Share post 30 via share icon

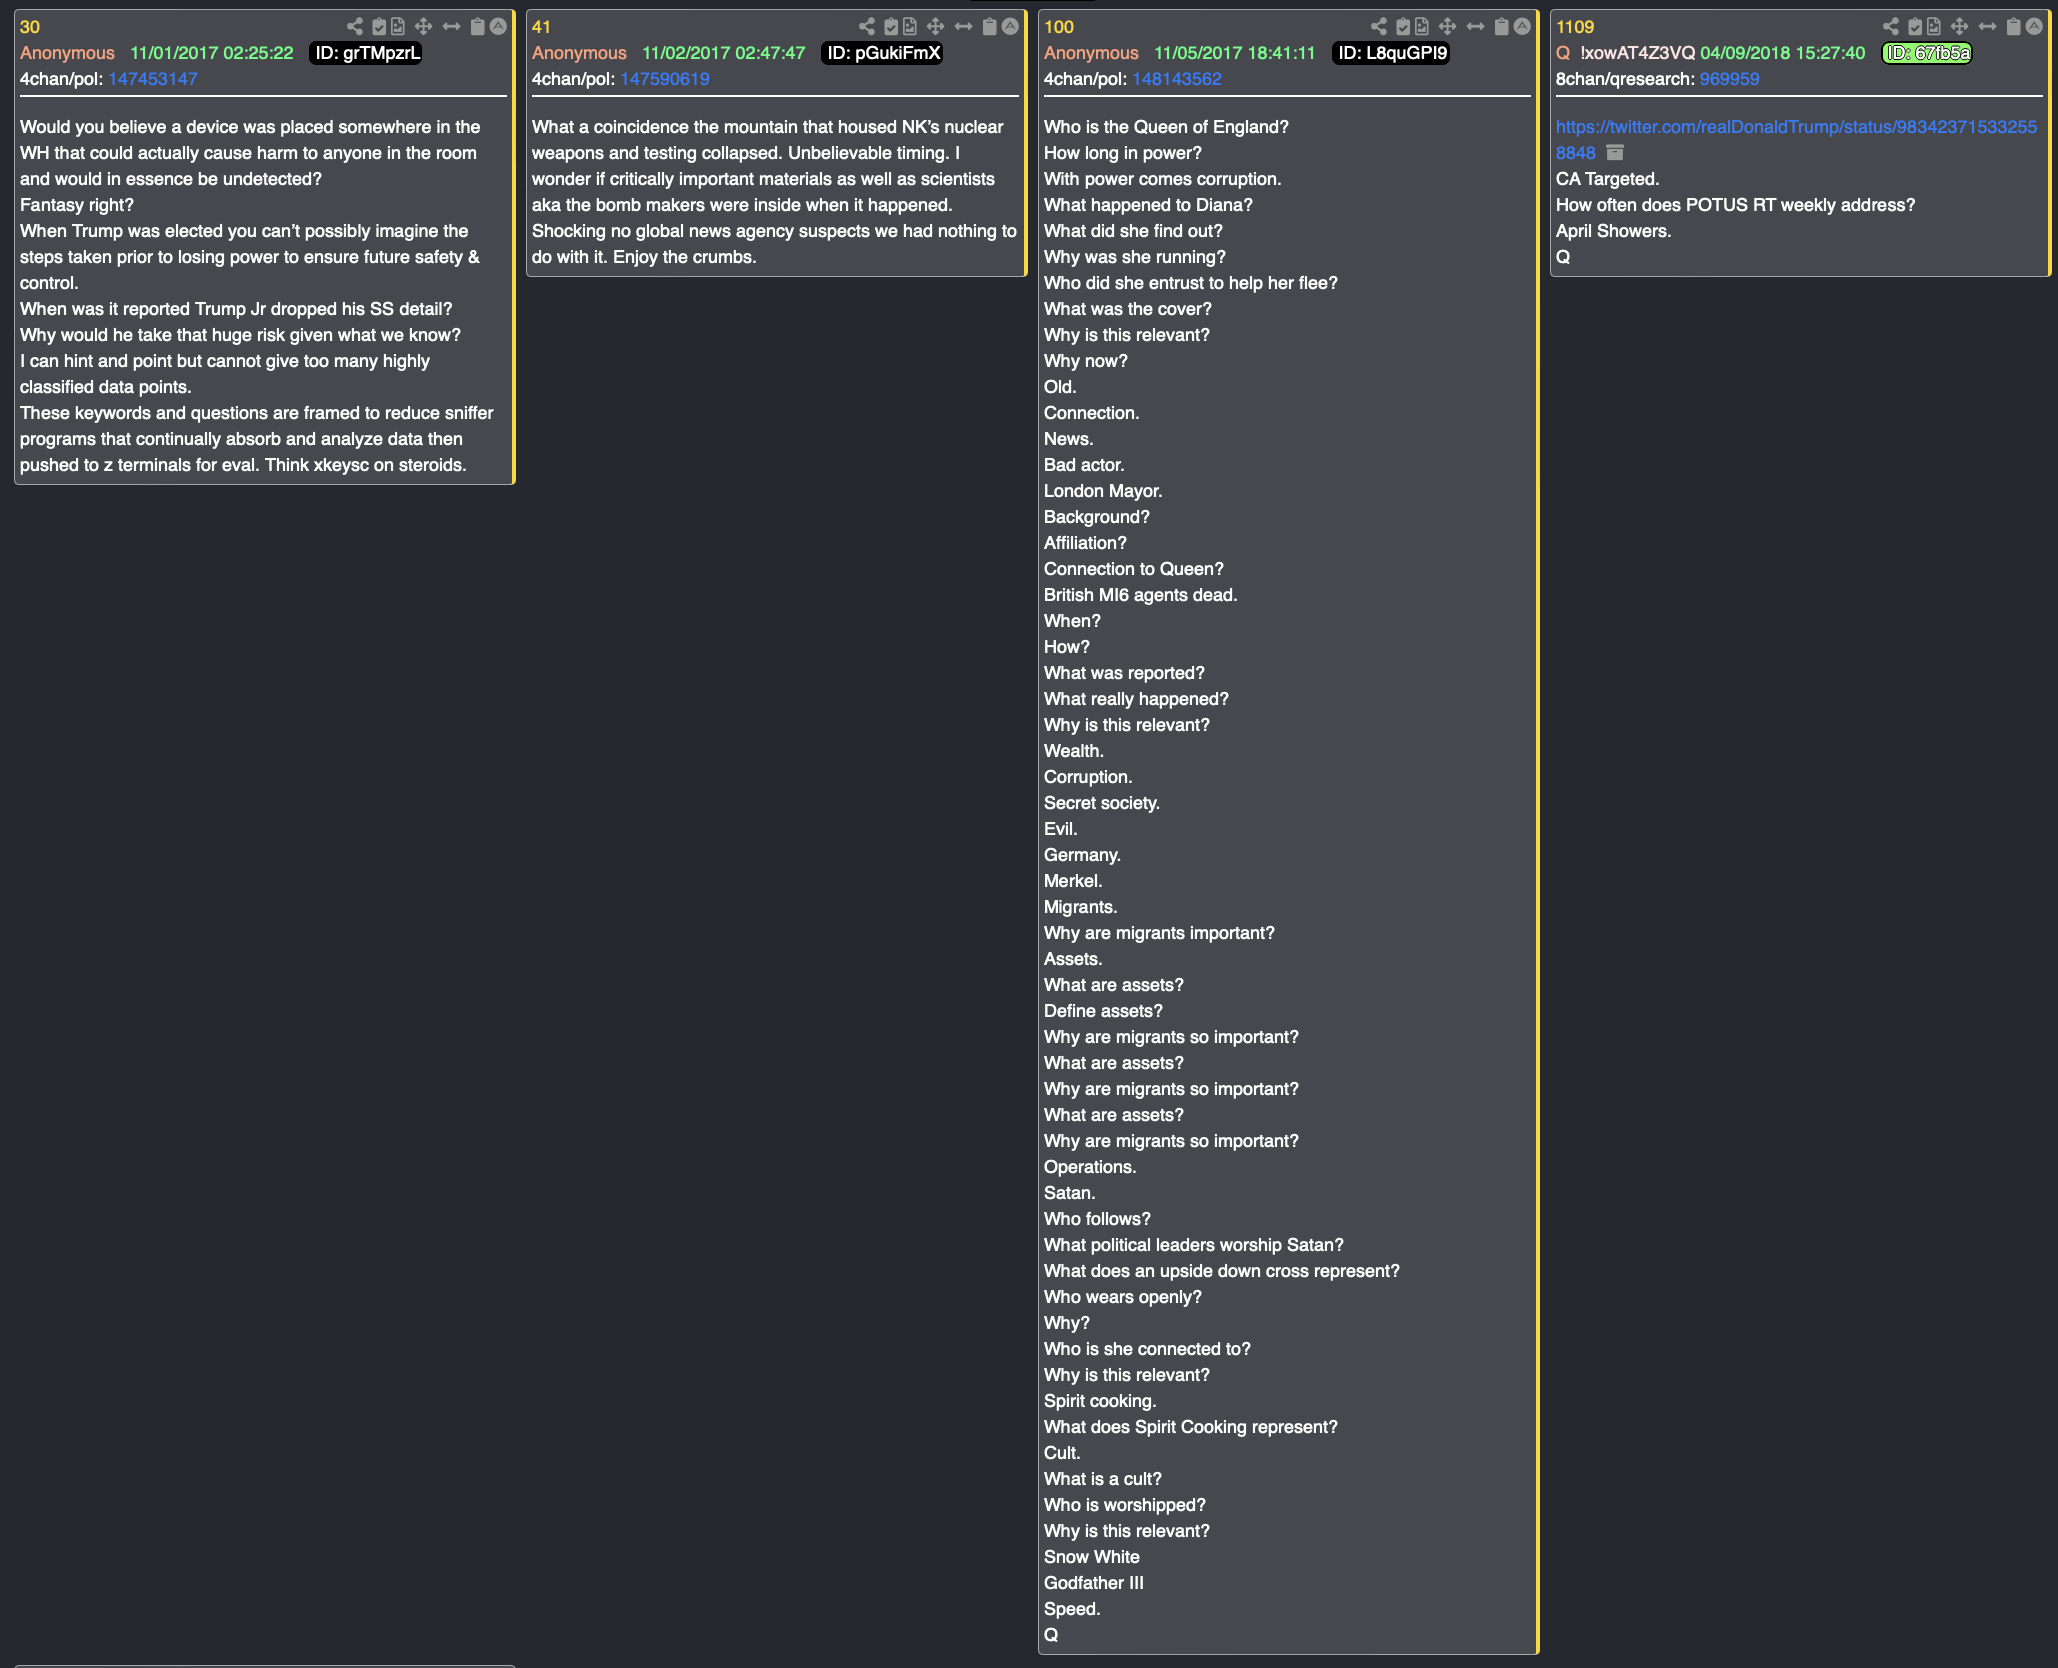(355, 27)
